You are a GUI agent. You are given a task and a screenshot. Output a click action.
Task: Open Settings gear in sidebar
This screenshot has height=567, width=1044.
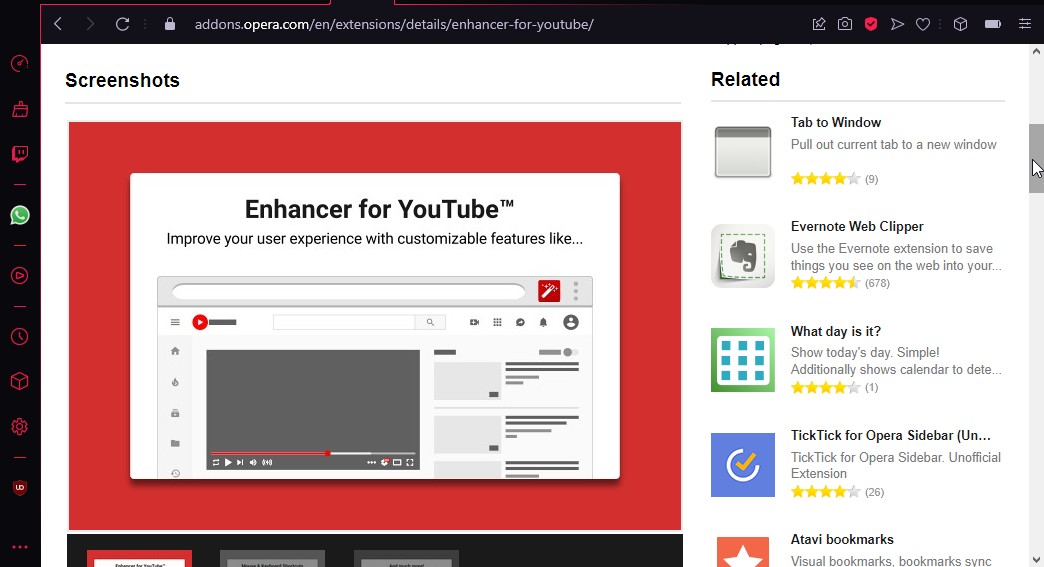click(20, 427)
